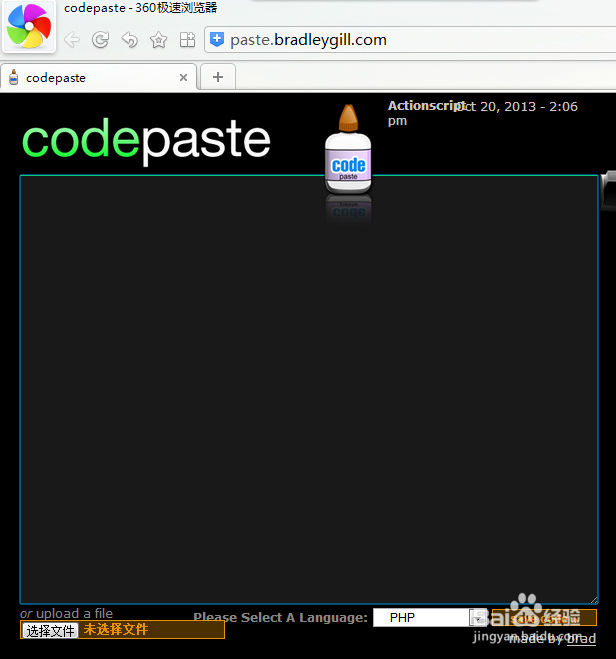Image resolution: width=616 pixels, height=659 pixels.
Task: Click the 选择文件 choose file button
Action: coord(50,630)
